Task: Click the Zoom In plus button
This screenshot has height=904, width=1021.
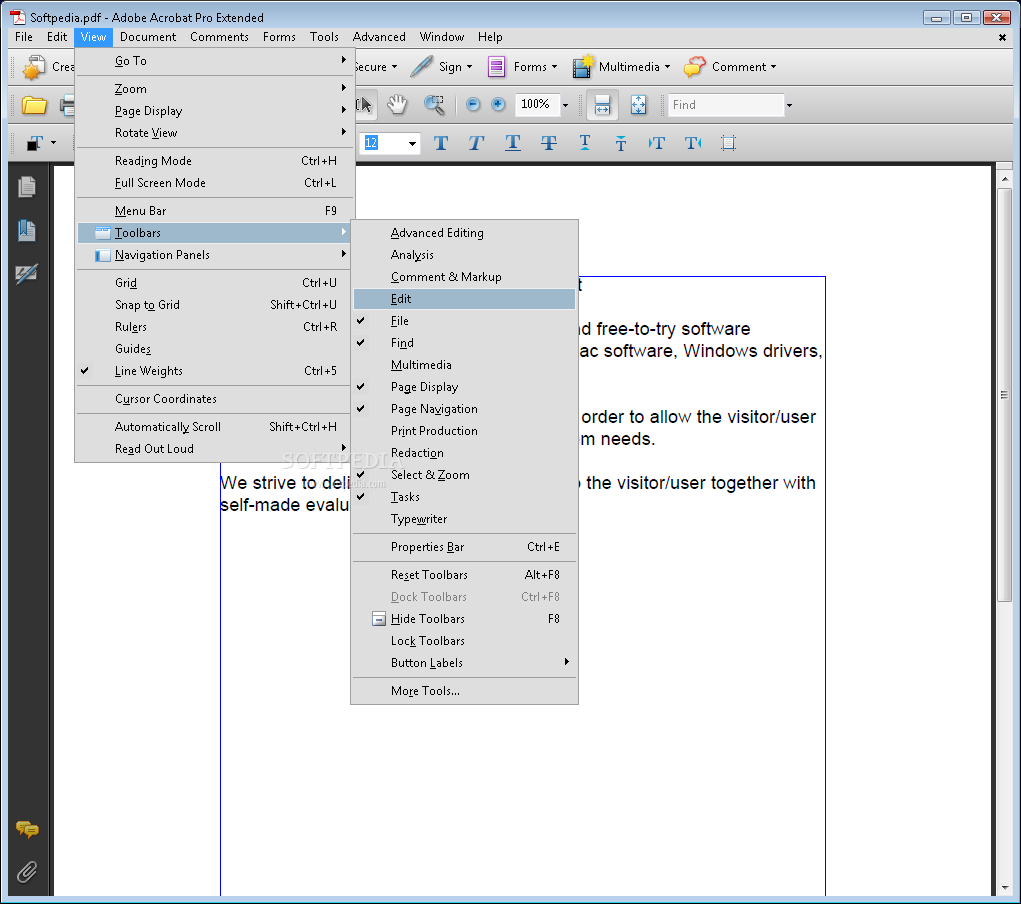Action: 498,104
